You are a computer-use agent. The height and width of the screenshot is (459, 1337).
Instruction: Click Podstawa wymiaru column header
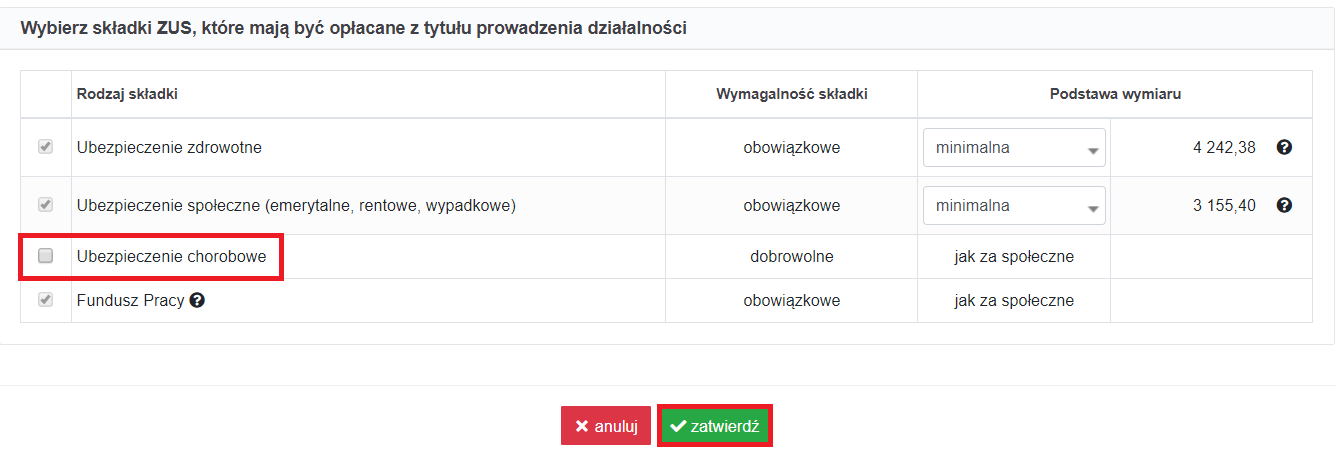[x=1115, y=94]
